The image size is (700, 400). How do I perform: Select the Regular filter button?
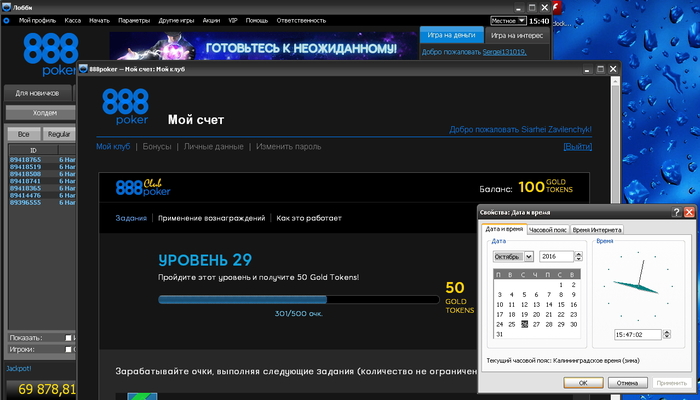[x=59, y=134]
